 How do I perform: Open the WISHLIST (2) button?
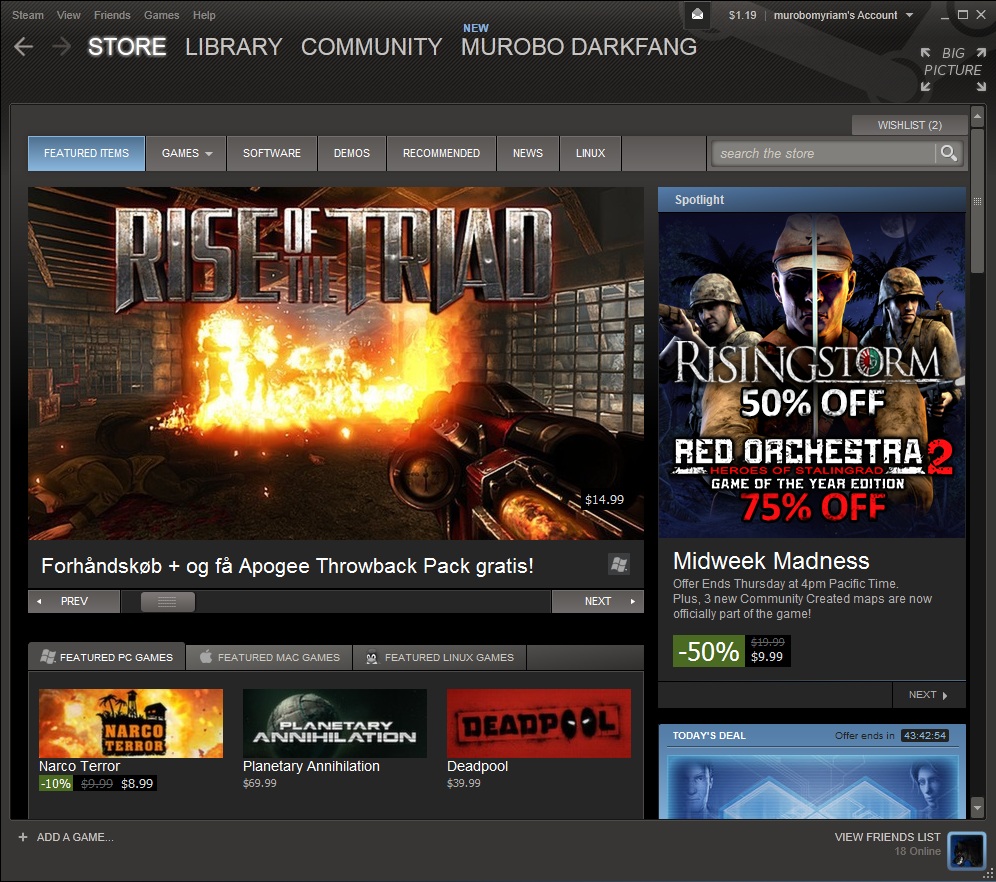(910, 125)
